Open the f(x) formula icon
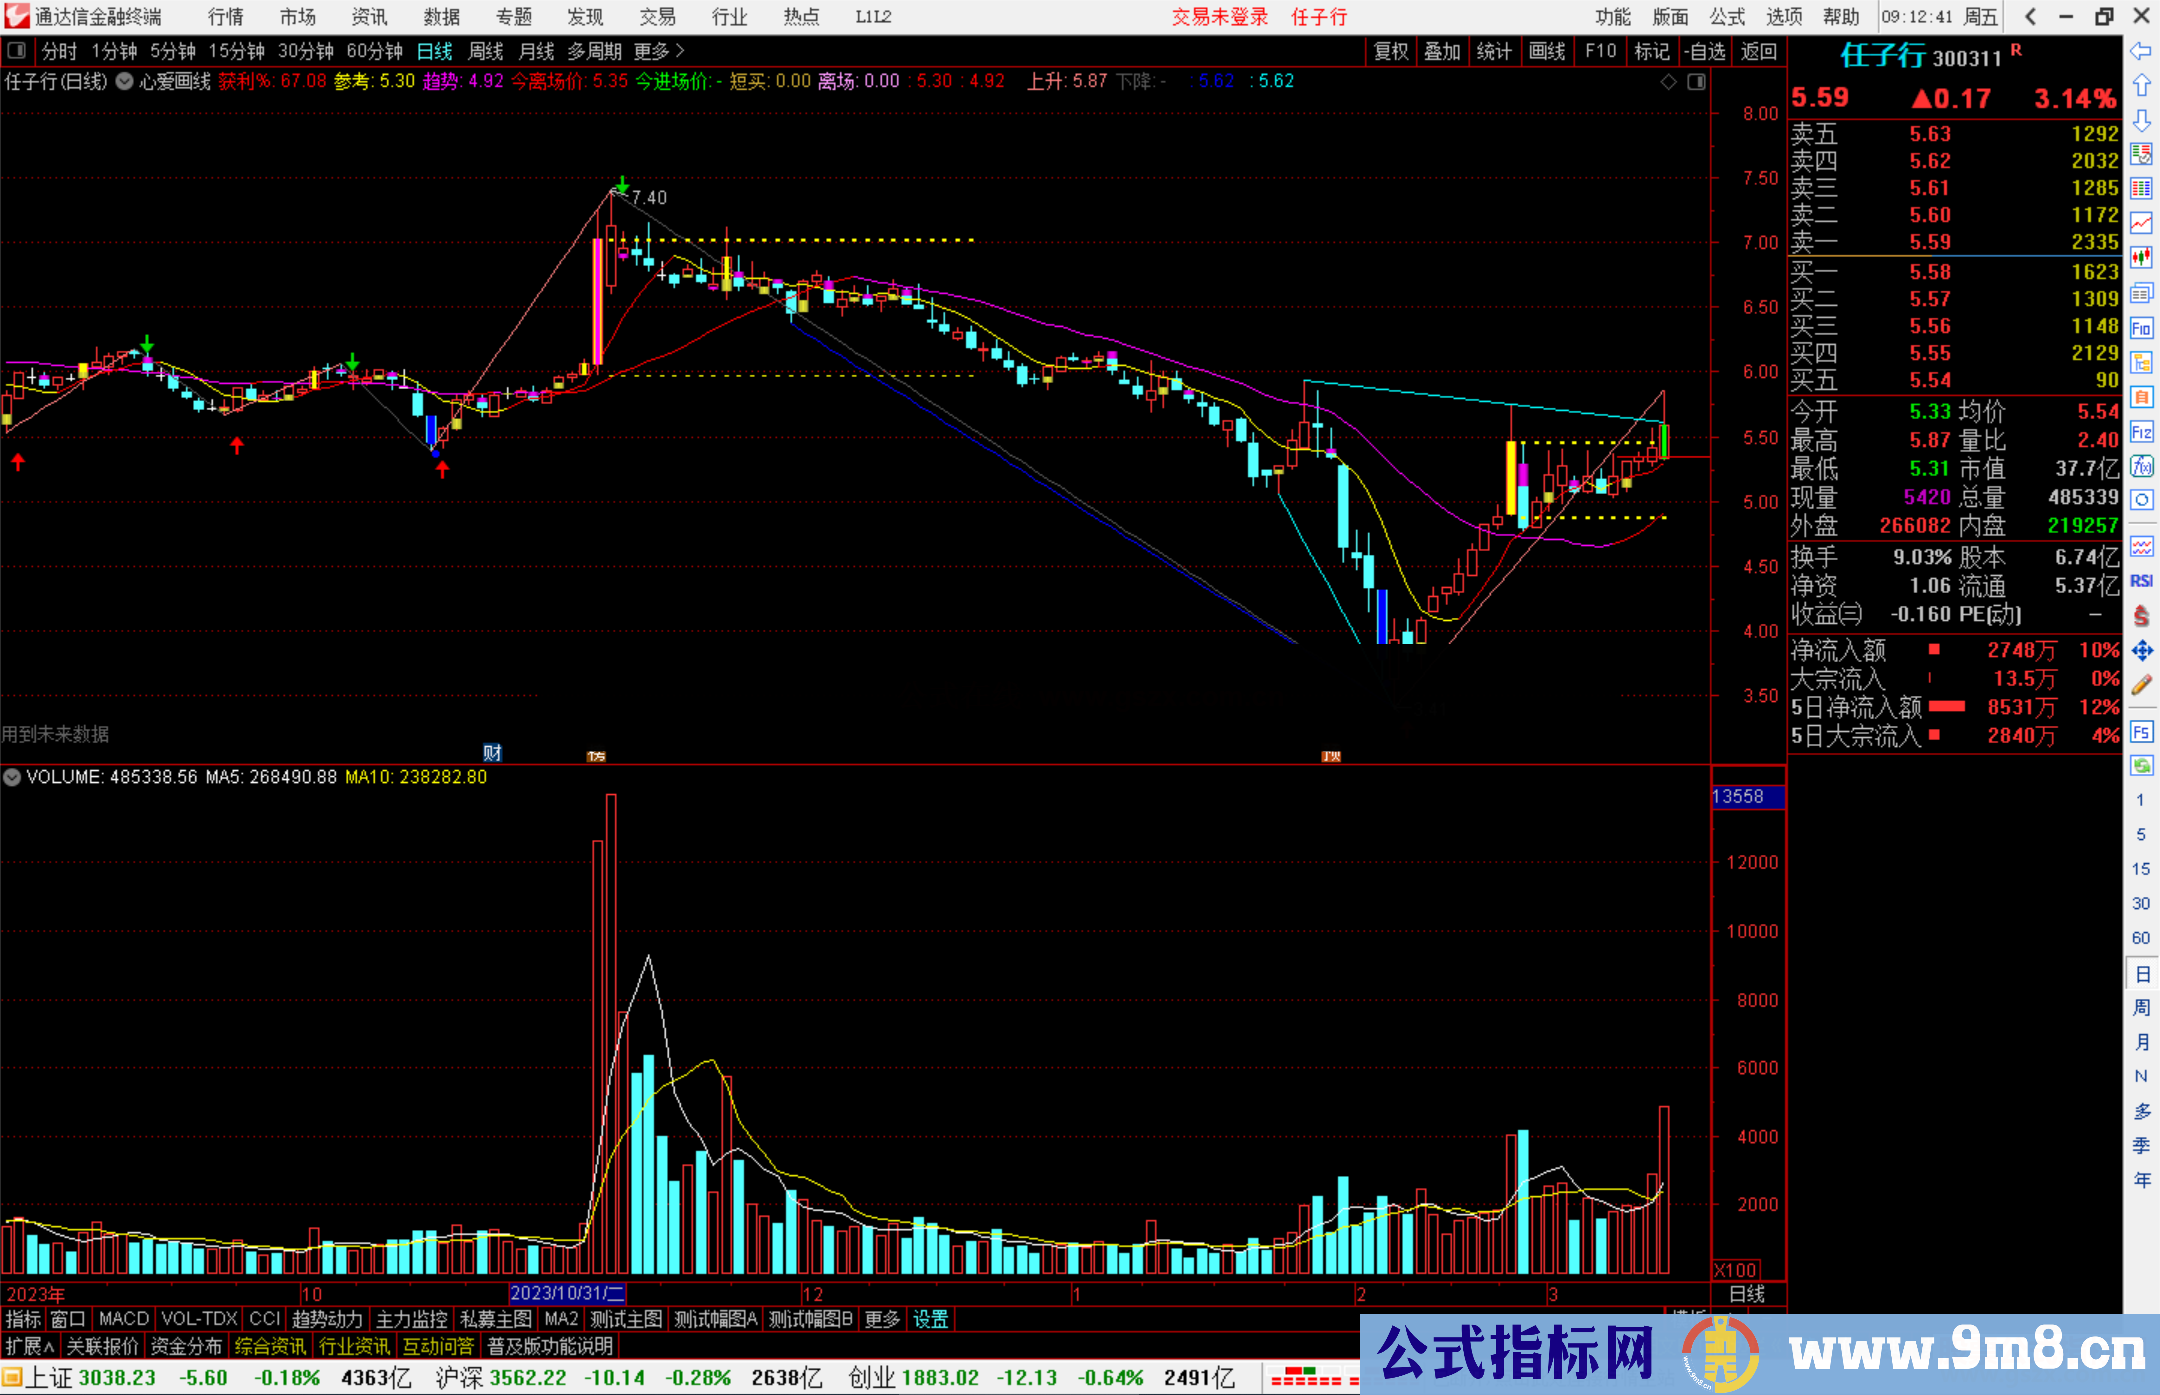The height and width of the screenshot is (1395, 2160). pyautogui.click(x=2141, y=466)
